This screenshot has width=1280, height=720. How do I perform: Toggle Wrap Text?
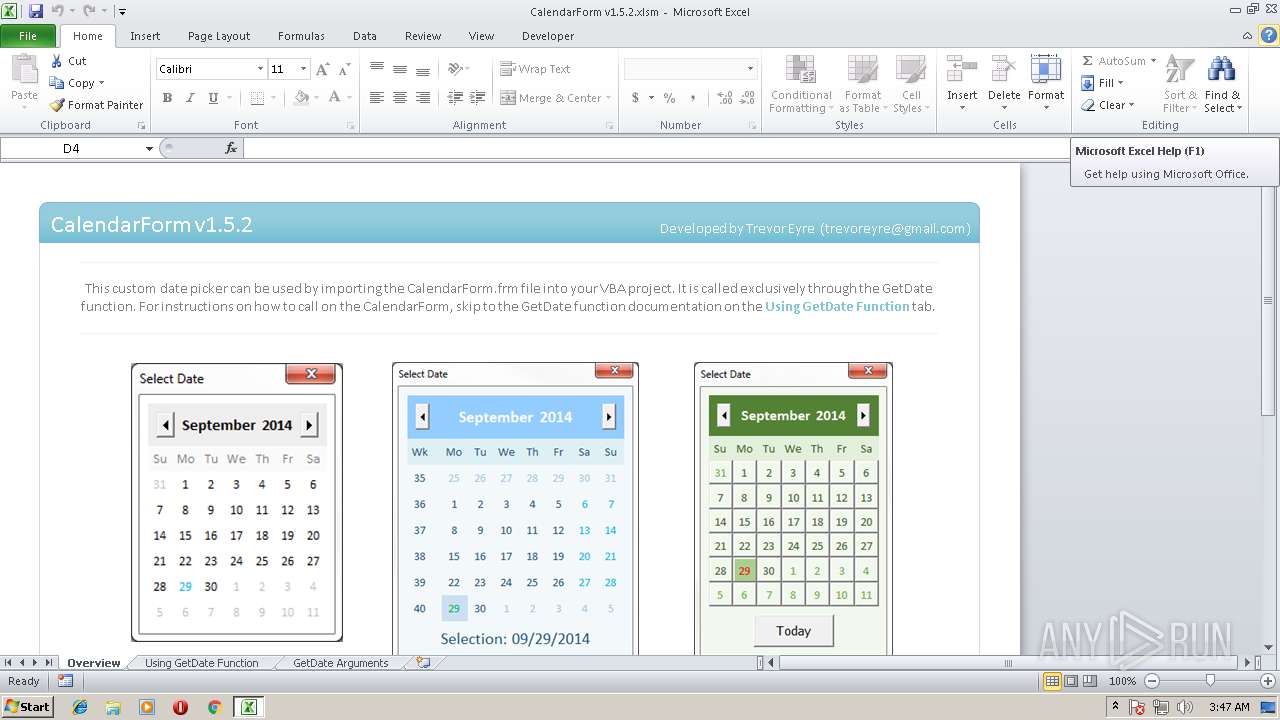tap(535, 69)
